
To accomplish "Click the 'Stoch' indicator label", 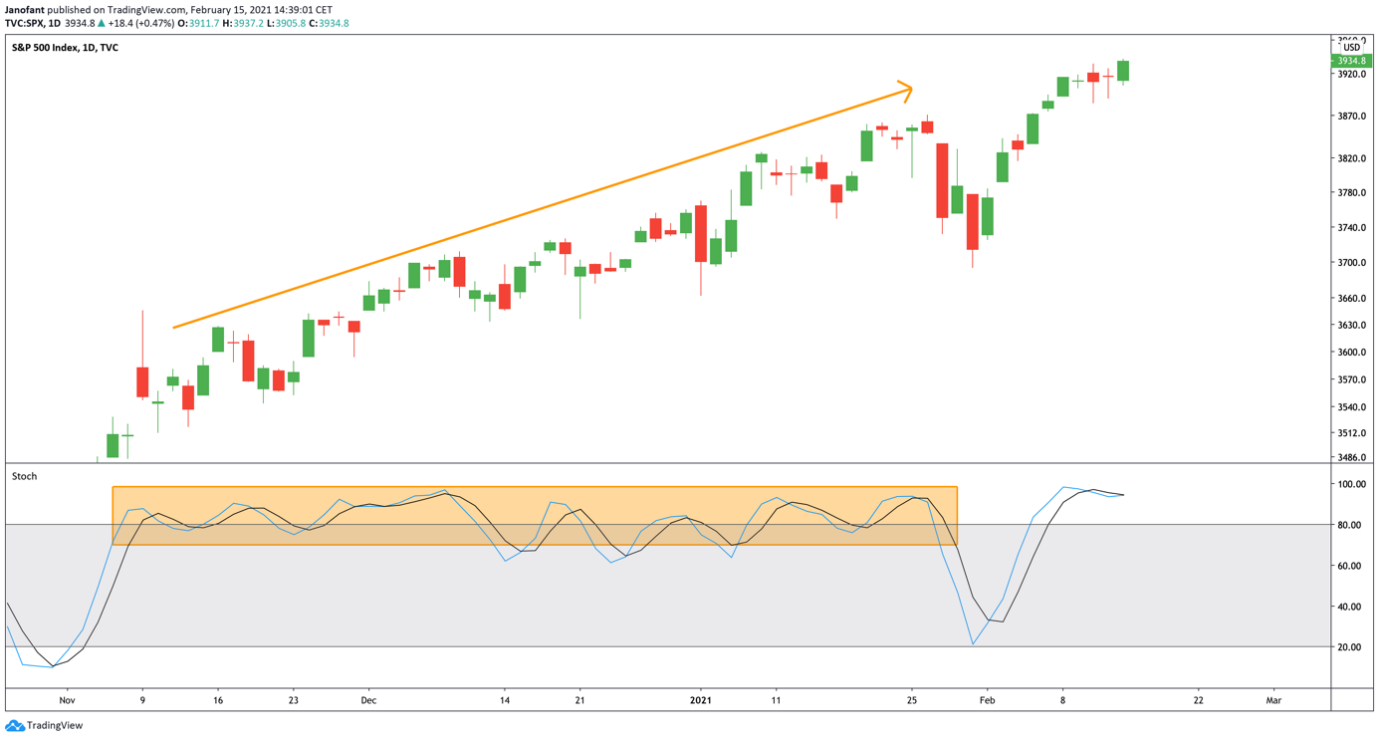I will (x=24, y=476).
